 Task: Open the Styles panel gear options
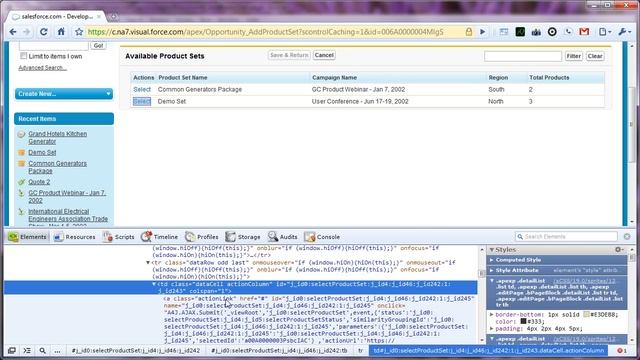click(x=619, y=249)
